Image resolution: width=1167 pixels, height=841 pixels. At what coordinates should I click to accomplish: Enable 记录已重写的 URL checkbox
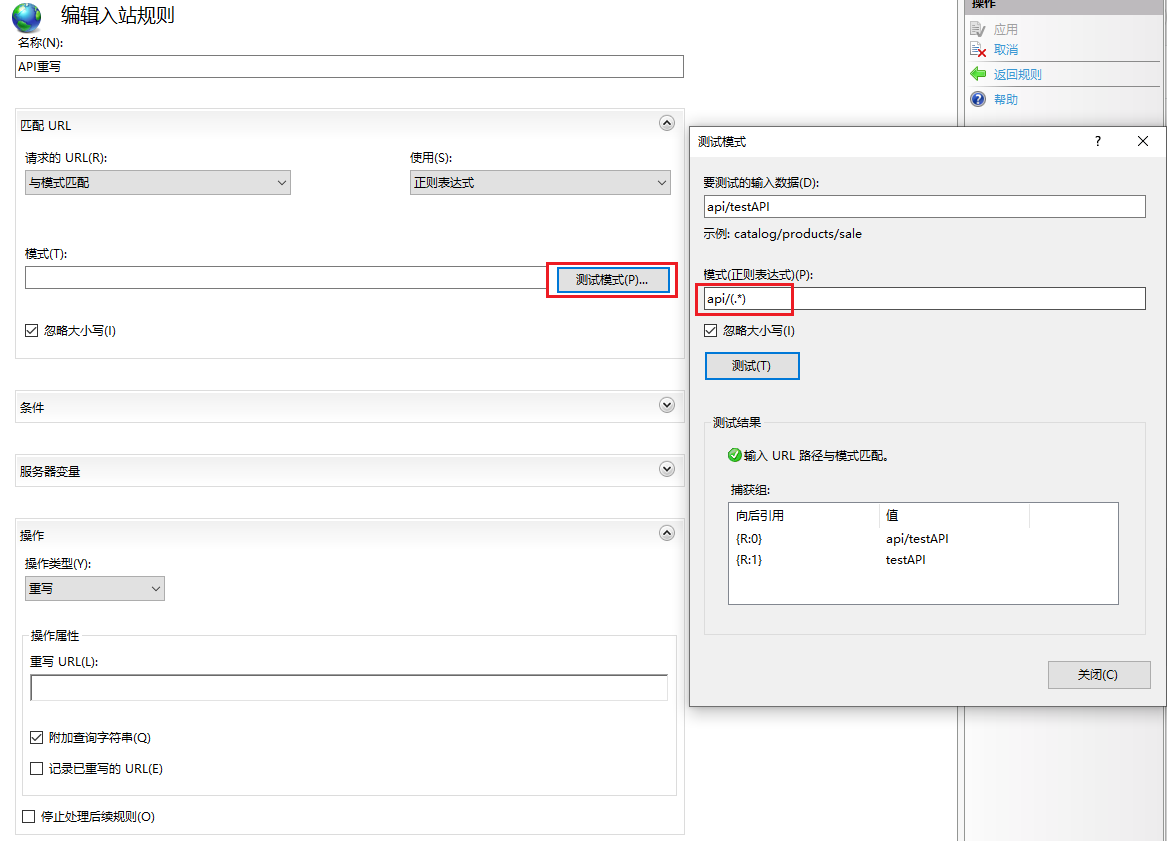coord(36,768)
